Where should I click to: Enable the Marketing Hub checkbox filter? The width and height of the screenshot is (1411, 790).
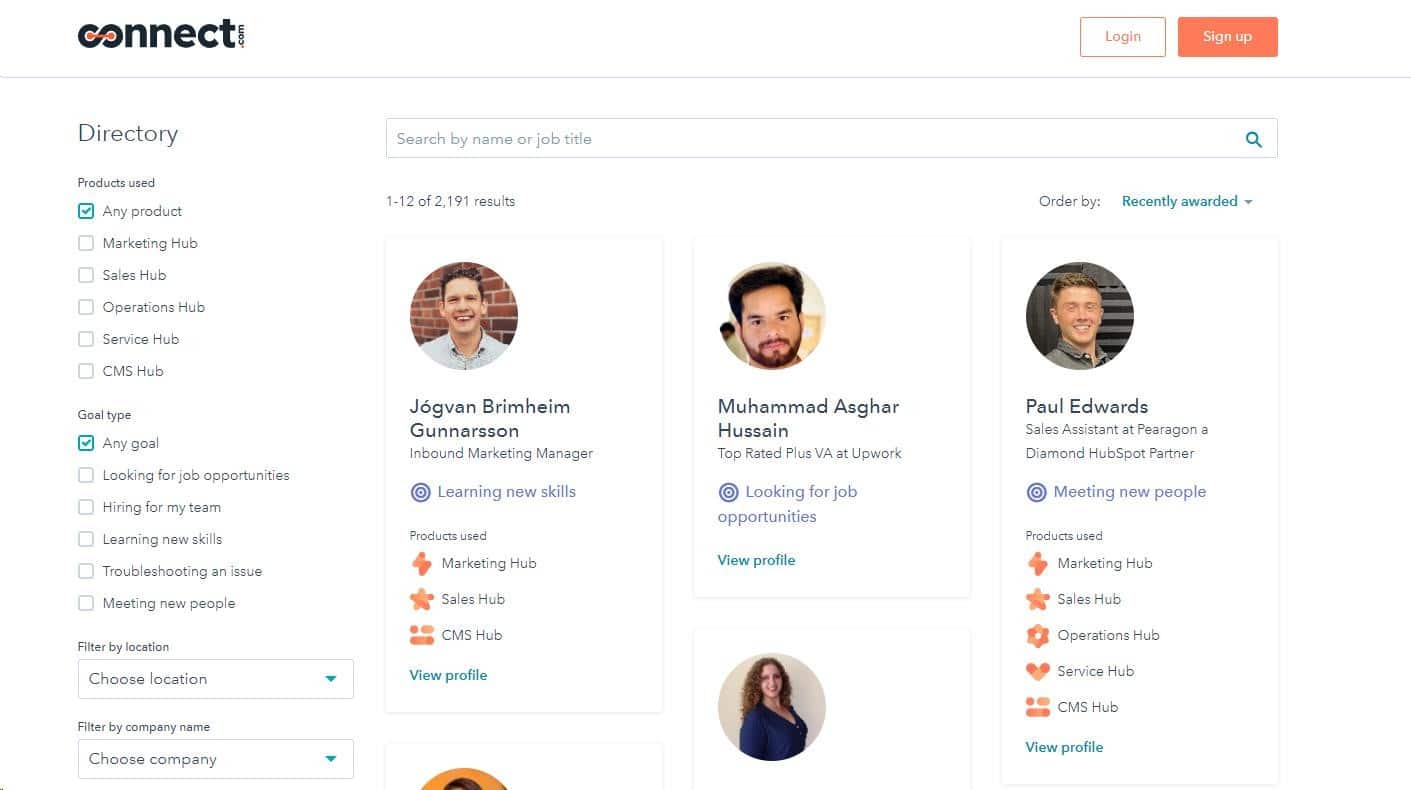pos(86,243)
